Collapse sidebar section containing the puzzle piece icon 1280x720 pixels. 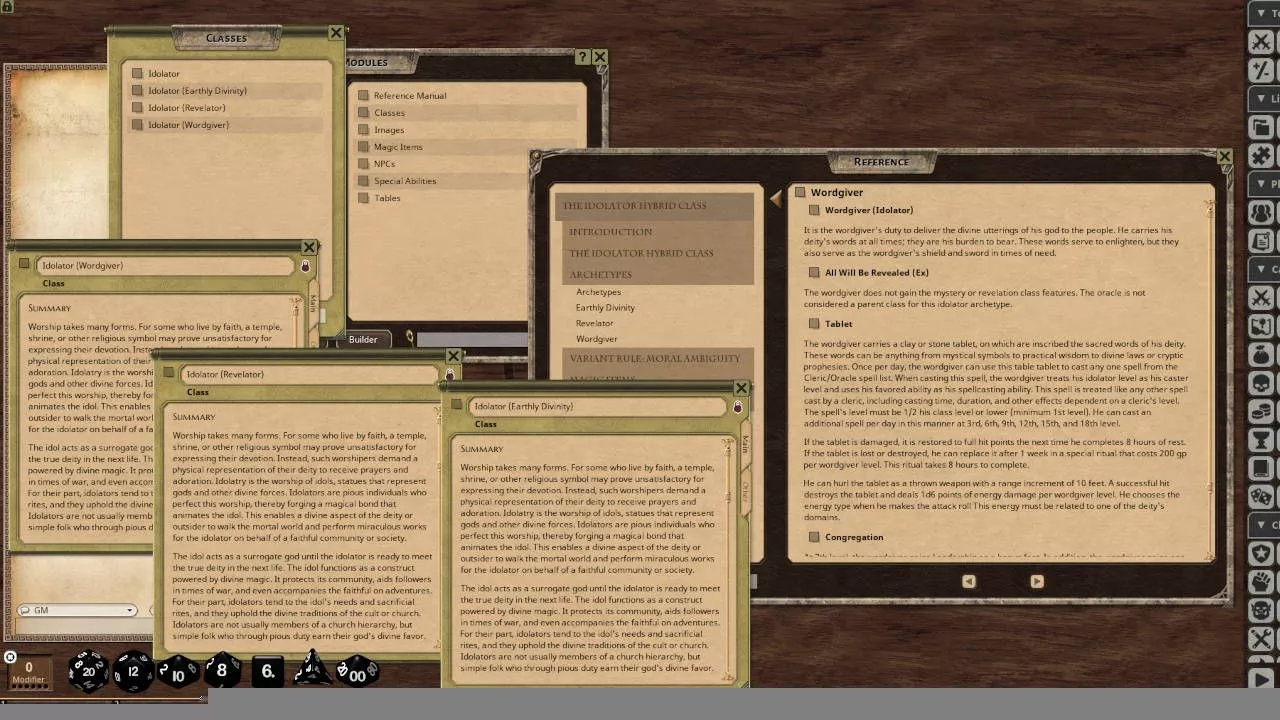pyautogui.click(x=1263, y=99)
